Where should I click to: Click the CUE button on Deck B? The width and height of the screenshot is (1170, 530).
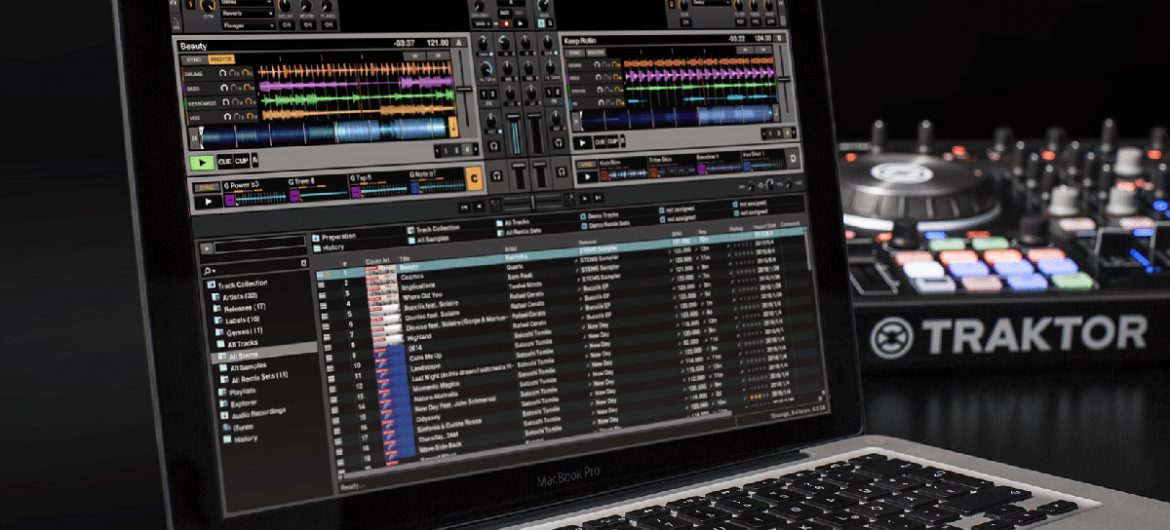point(600,142)
